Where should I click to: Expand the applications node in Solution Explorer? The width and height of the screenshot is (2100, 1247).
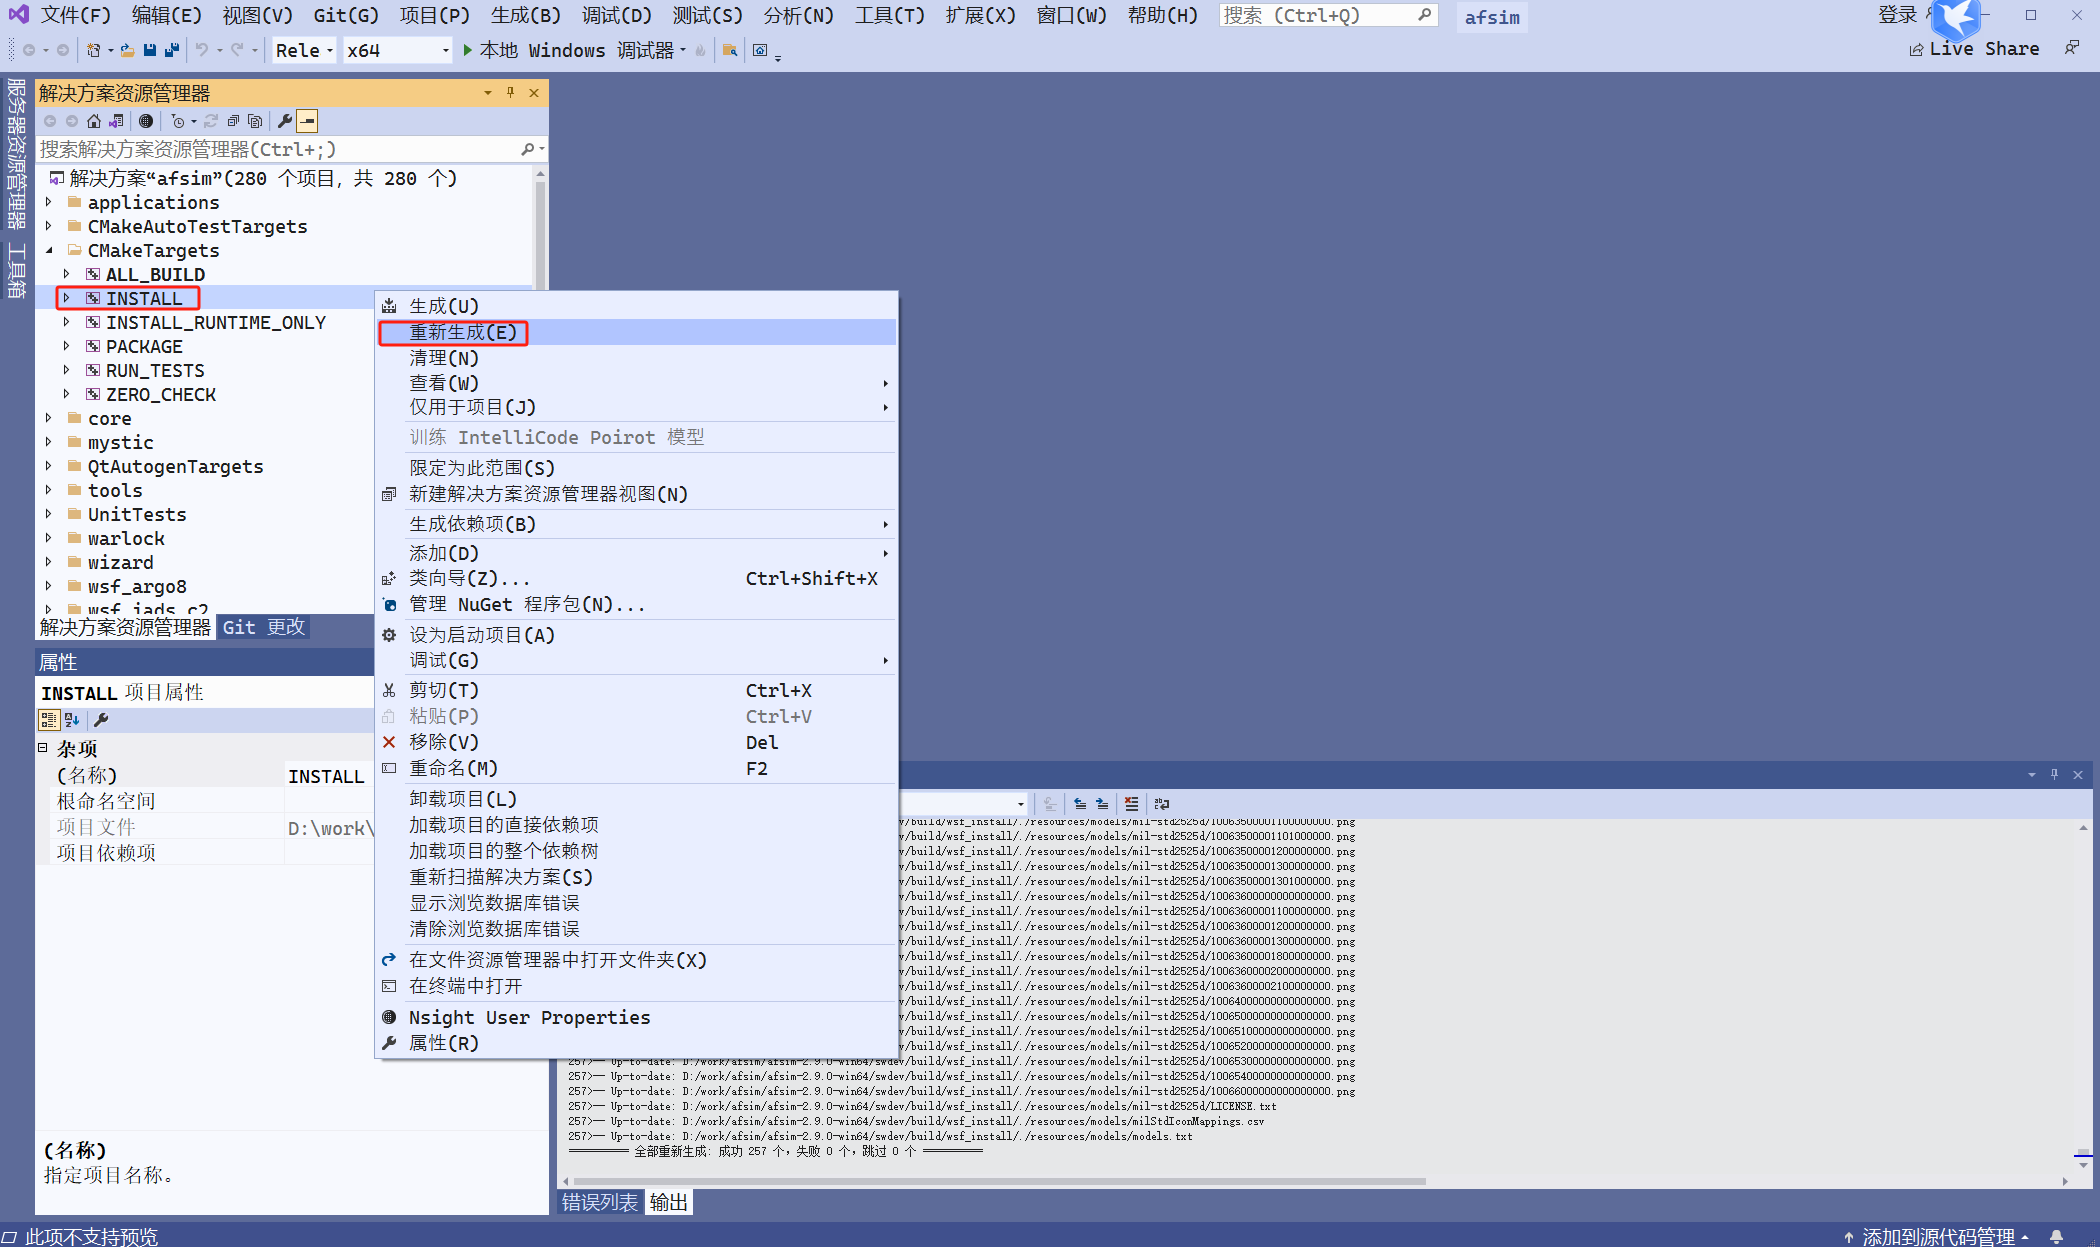pos(49,202)
